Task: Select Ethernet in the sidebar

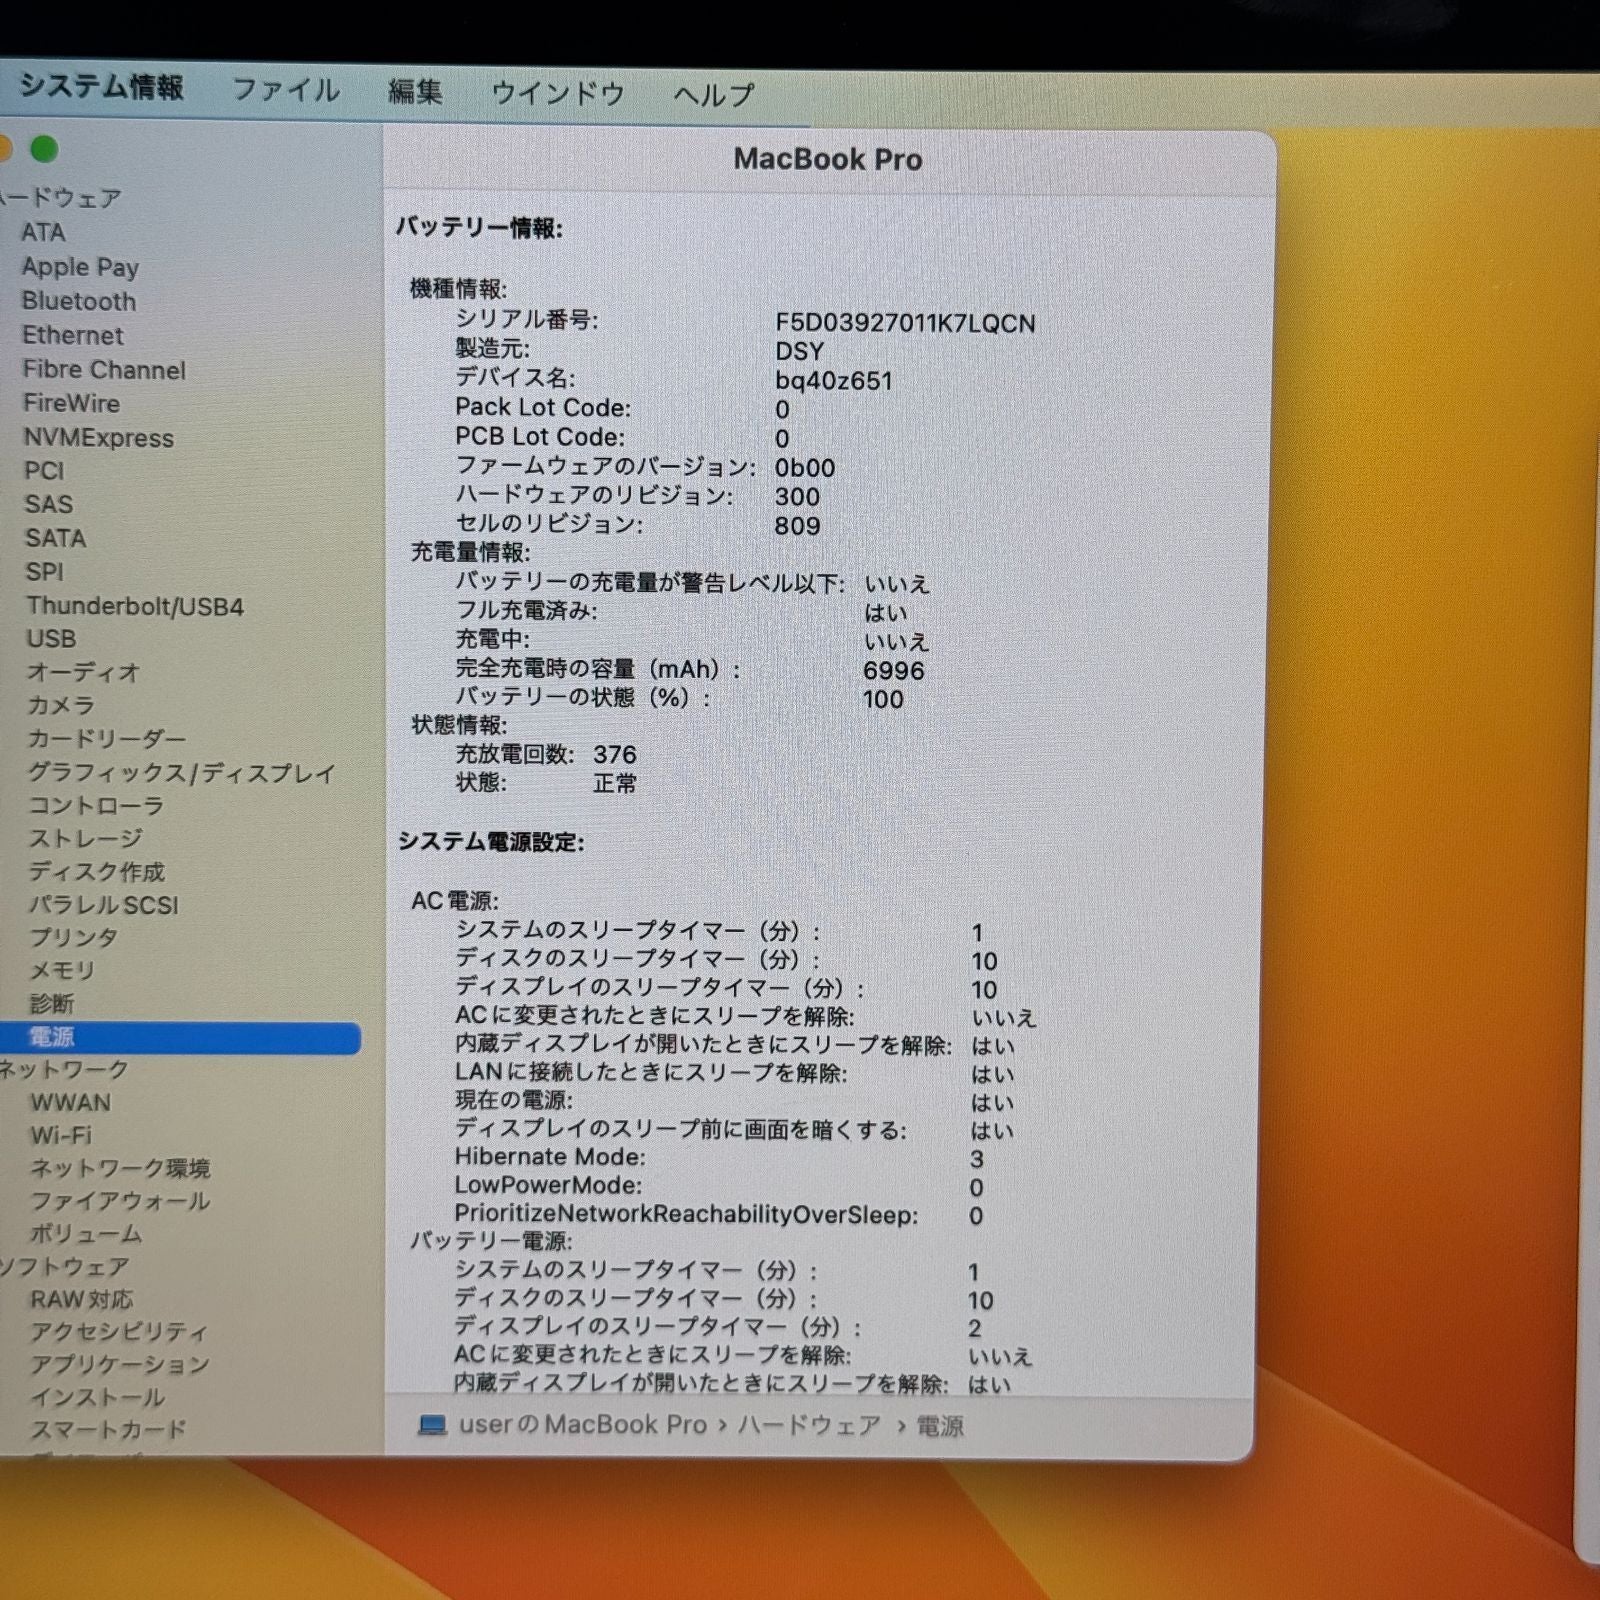Action: 73,335
